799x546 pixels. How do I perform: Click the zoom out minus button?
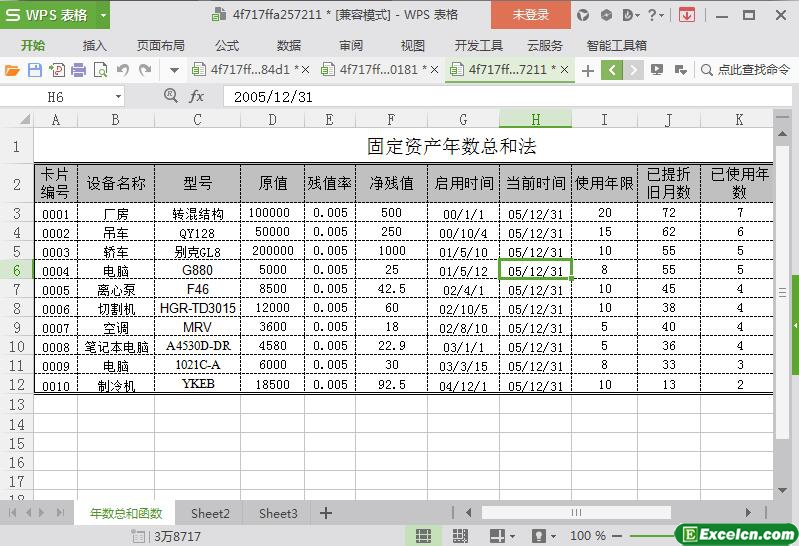pyautogui.click(x=617, y=536)
